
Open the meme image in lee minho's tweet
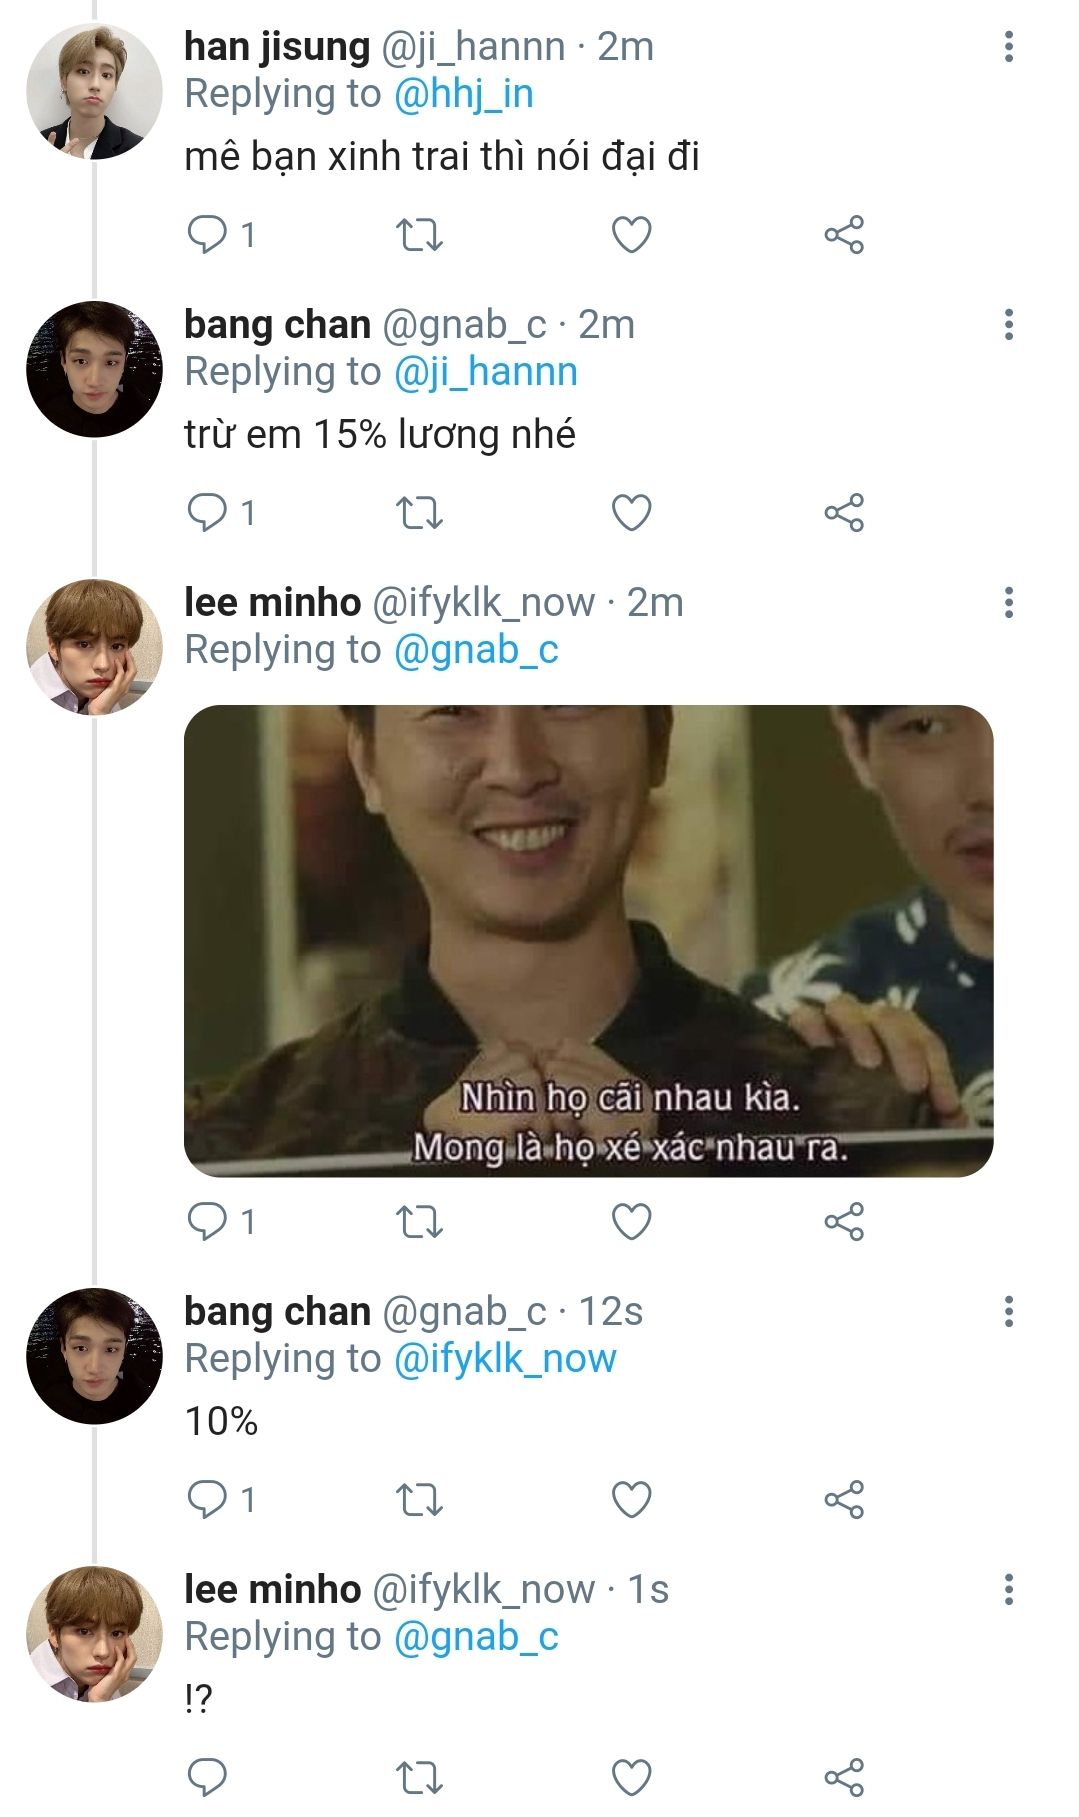coord(589,941)
